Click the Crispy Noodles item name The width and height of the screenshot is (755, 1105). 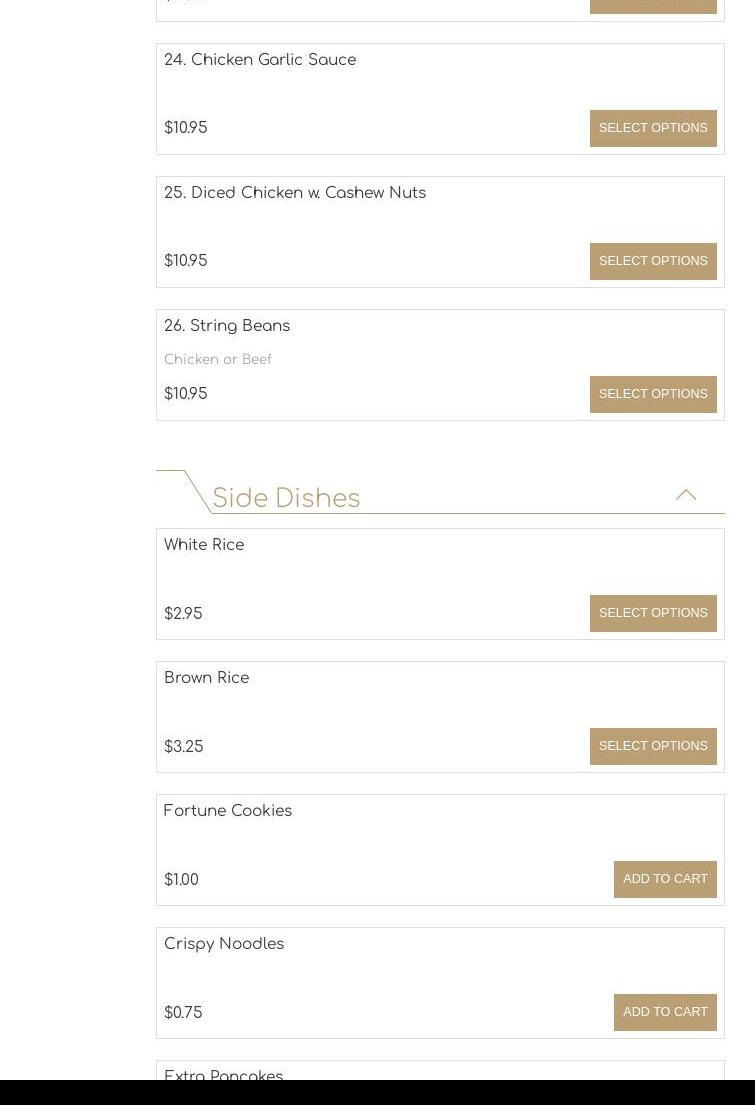point(224,944)
